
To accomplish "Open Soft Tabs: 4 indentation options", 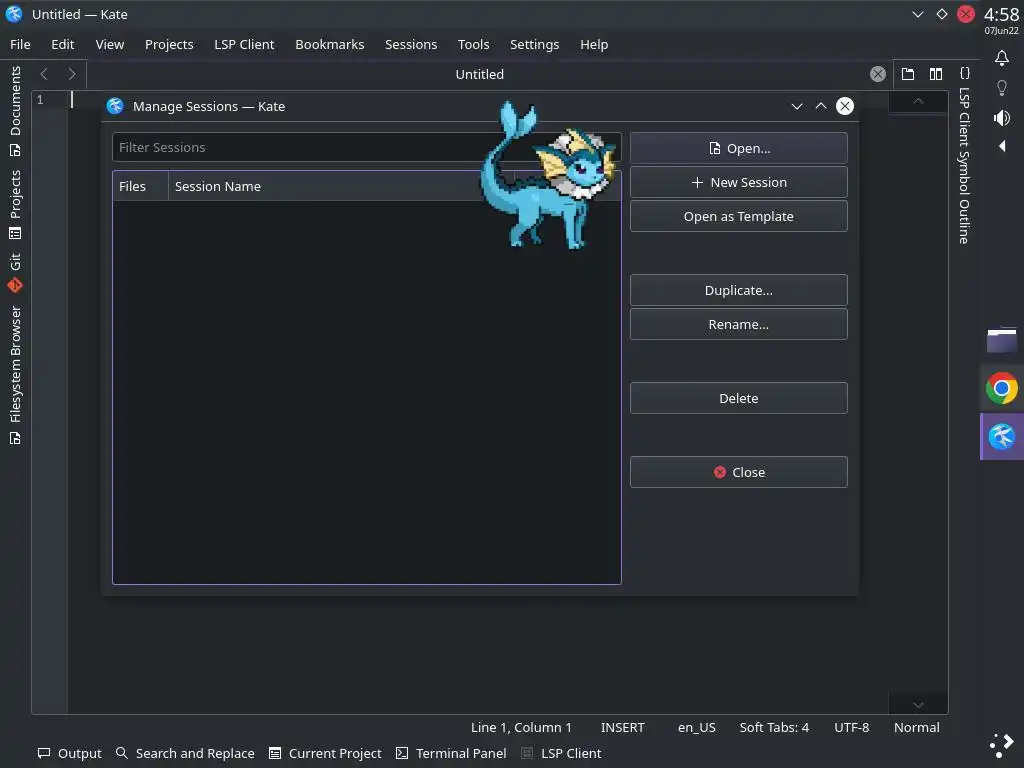I will pyautogui.click(x=774, y=727).
